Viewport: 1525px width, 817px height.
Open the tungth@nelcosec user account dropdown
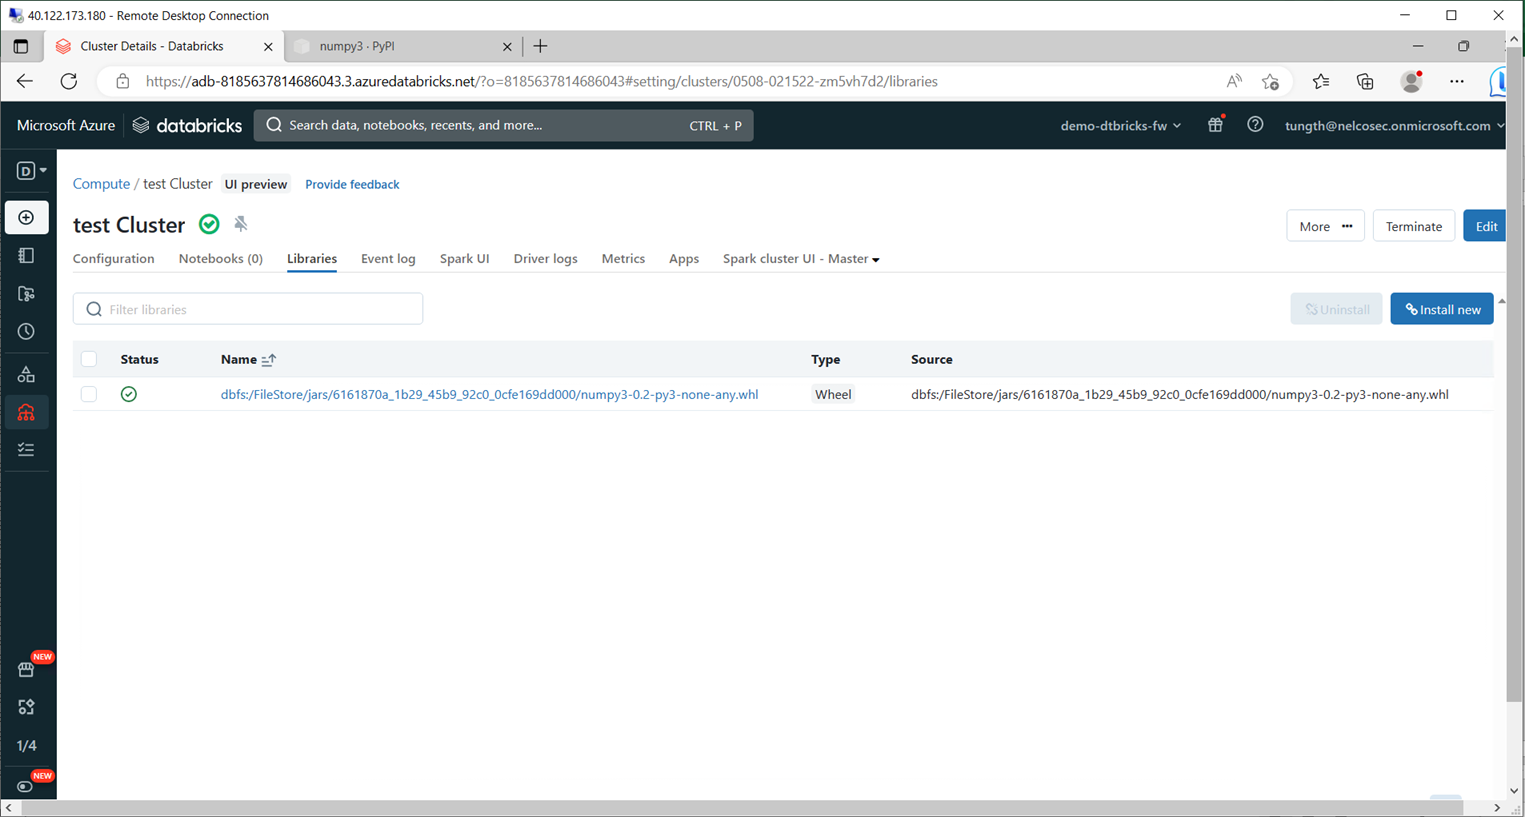[1393, 126]
